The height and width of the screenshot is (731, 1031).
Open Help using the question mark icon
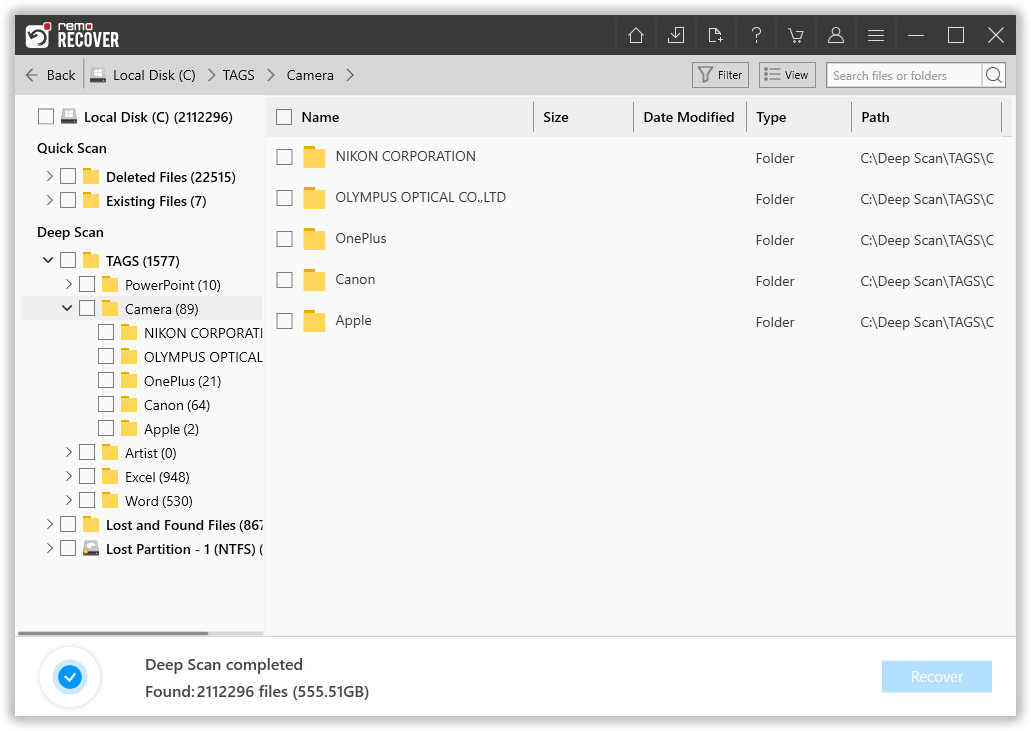pos(756,34)
